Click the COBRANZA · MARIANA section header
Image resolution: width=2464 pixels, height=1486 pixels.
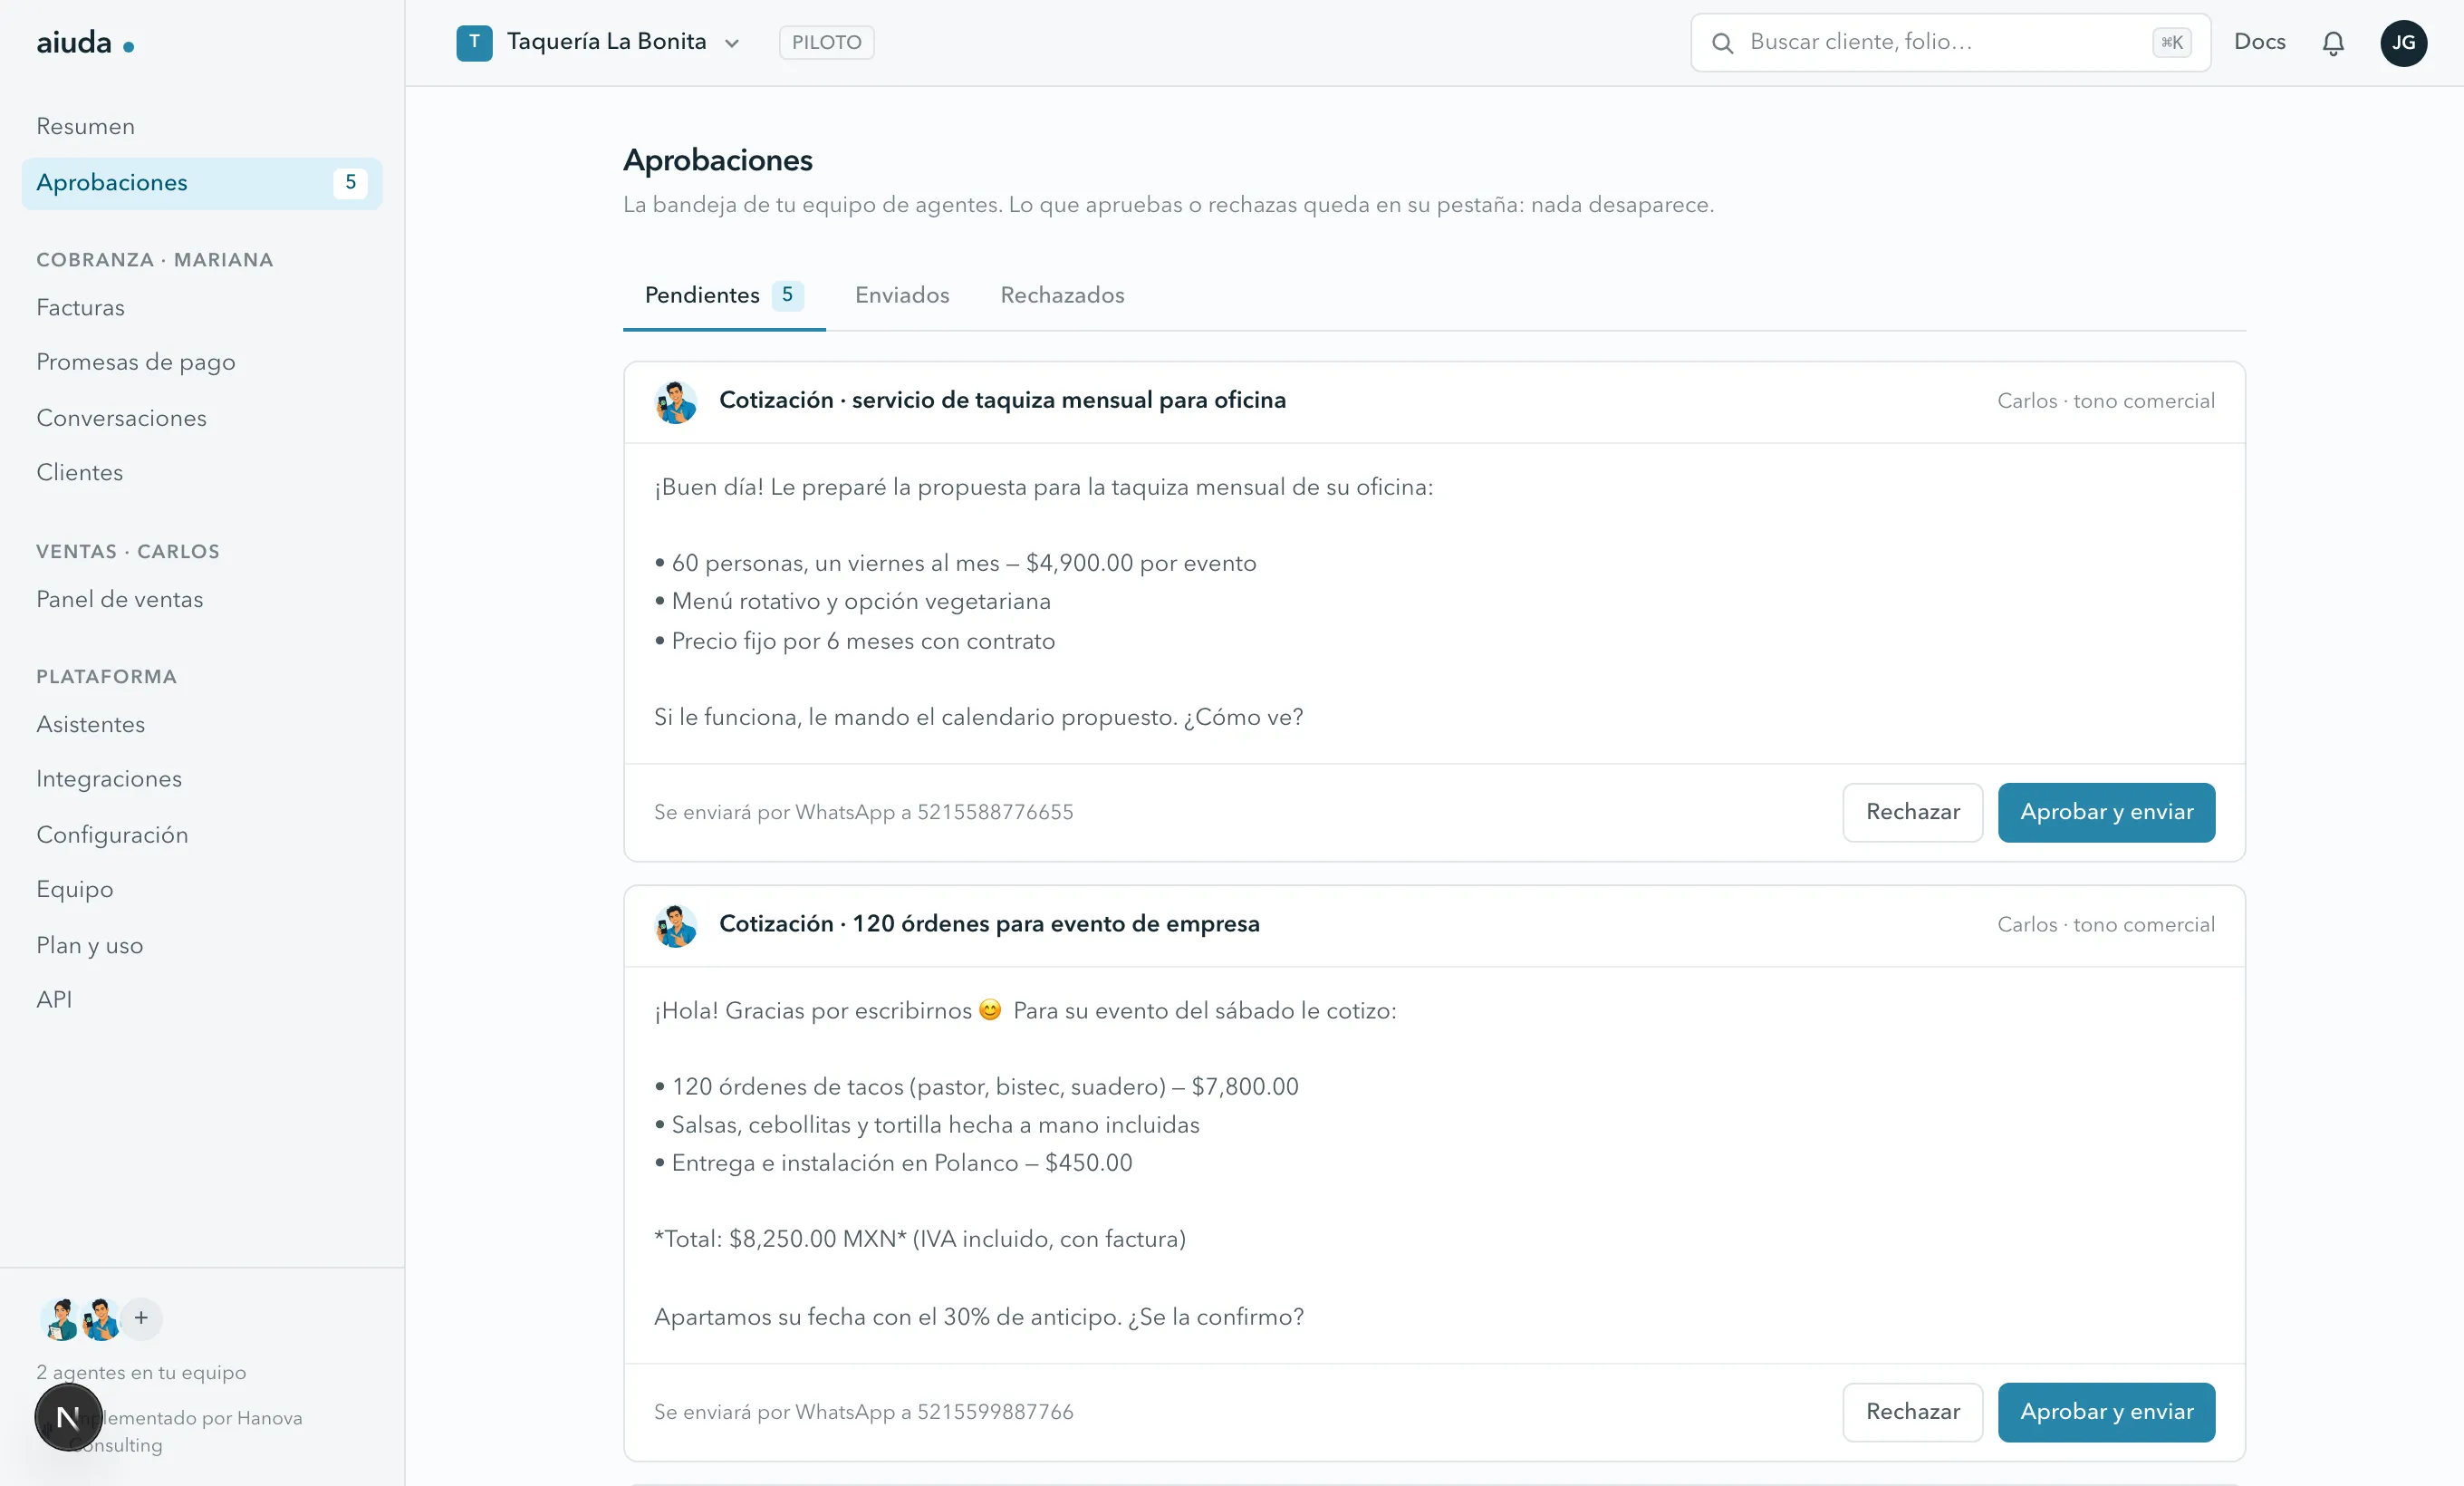pos(155,260)
